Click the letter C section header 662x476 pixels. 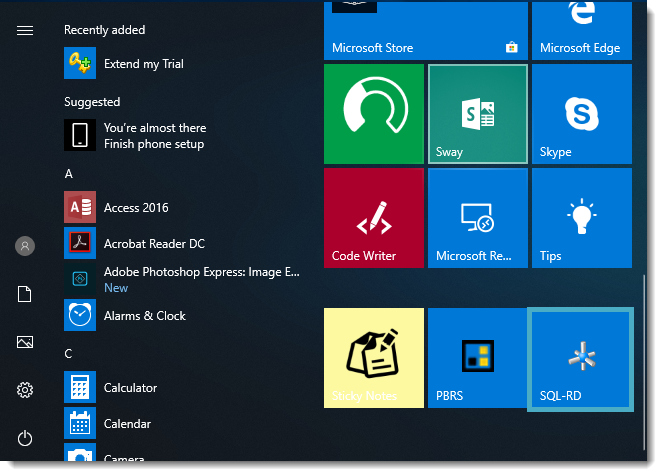tap(68, 354)
